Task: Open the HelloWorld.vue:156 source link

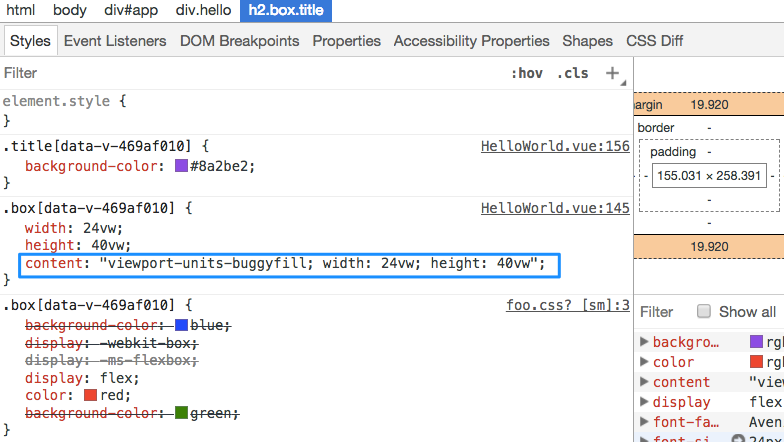Action: [x=555, y=146]
